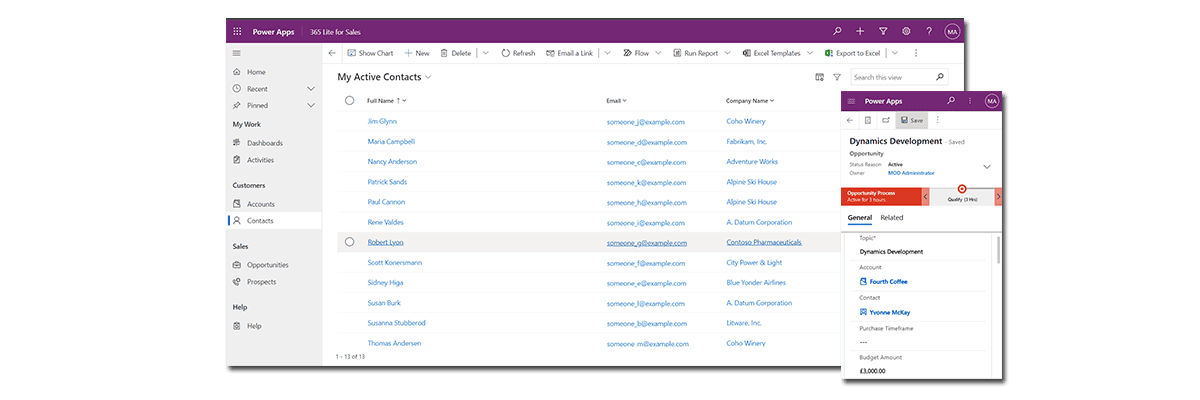Click Email a Link command
Viewport: 1200px width, 400px height.
click(569, 53)
